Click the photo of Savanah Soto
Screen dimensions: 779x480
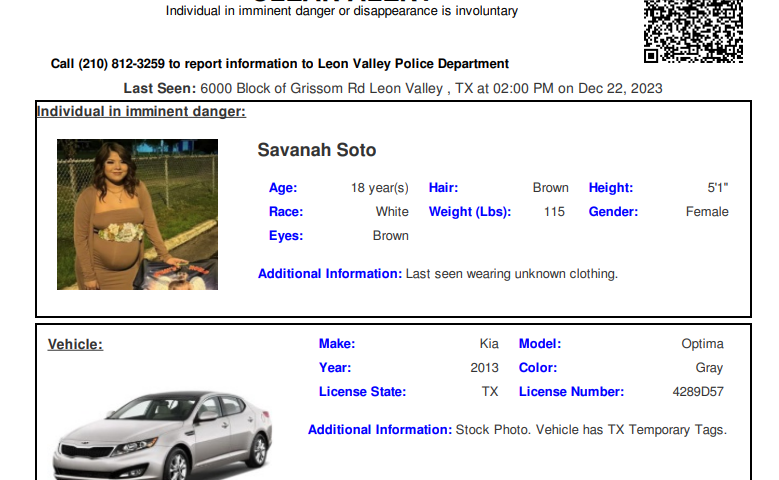pos(137,214)
